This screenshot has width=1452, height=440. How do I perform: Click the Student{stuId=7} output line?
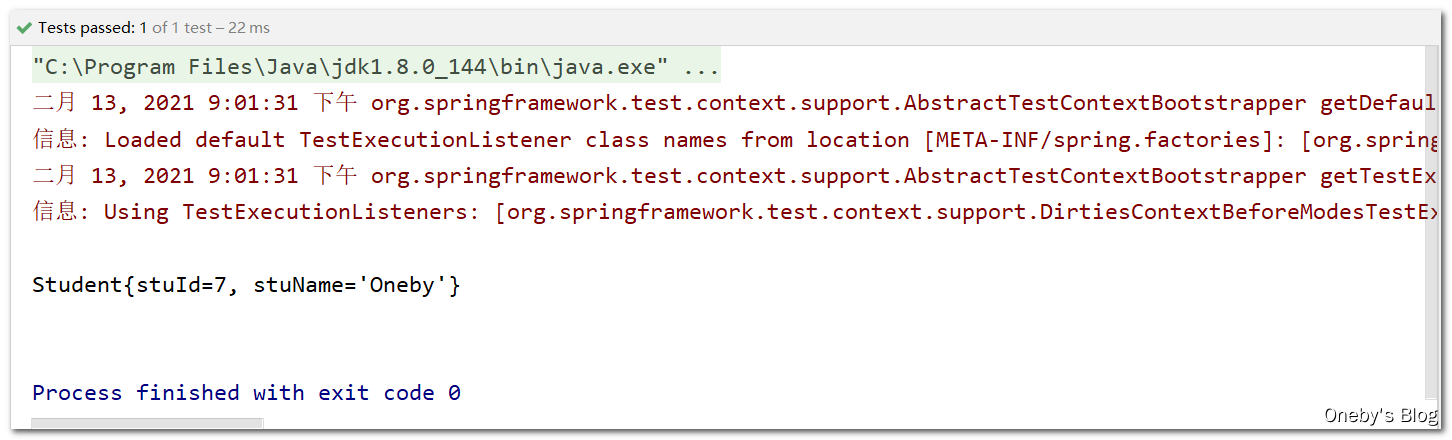pos(246,285)
